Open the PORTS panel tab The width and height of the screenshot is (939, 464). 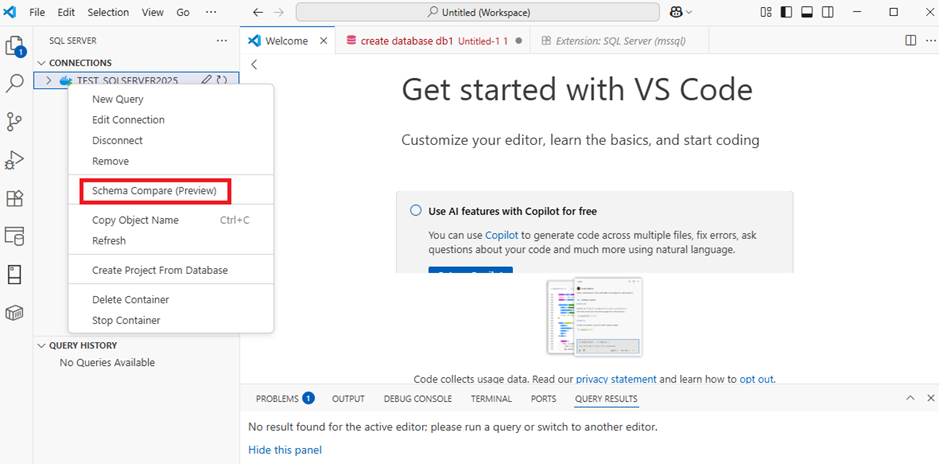pyautogui.click(x=544, y=398)
